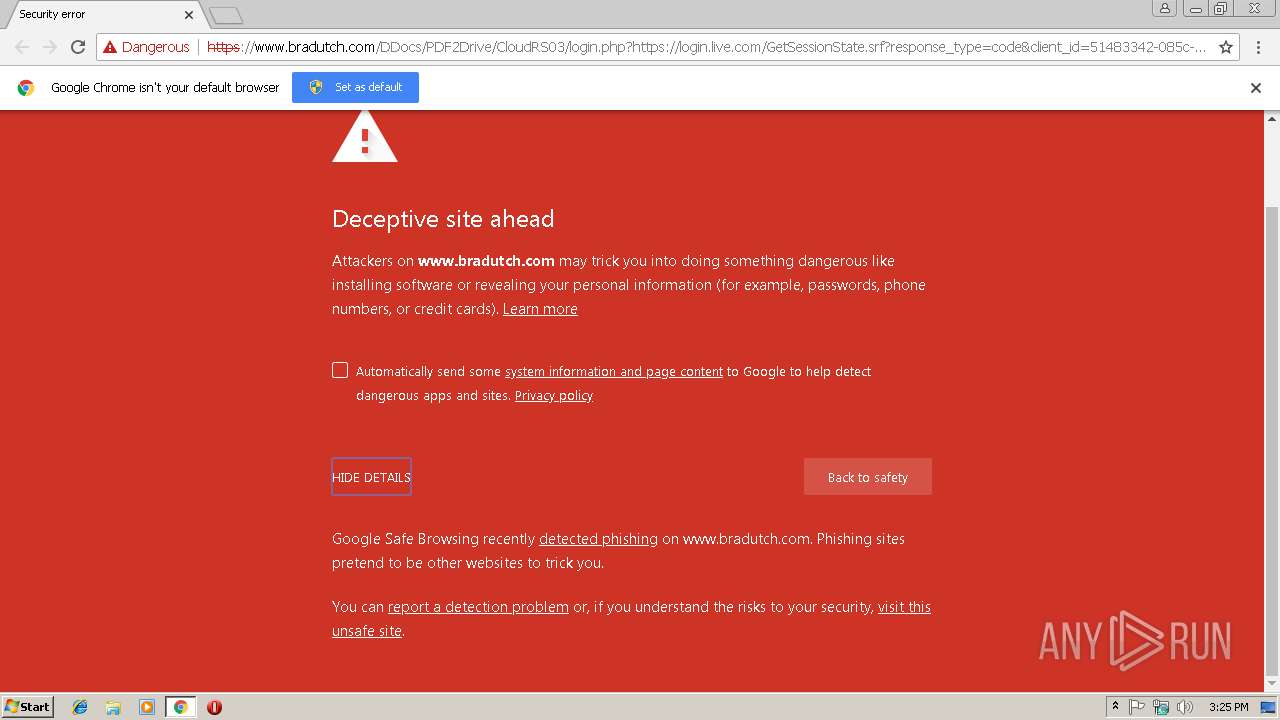This screenshot has height=720, width=1280.
Task: Click the network tray icon
Action: tap(1161, 707)
